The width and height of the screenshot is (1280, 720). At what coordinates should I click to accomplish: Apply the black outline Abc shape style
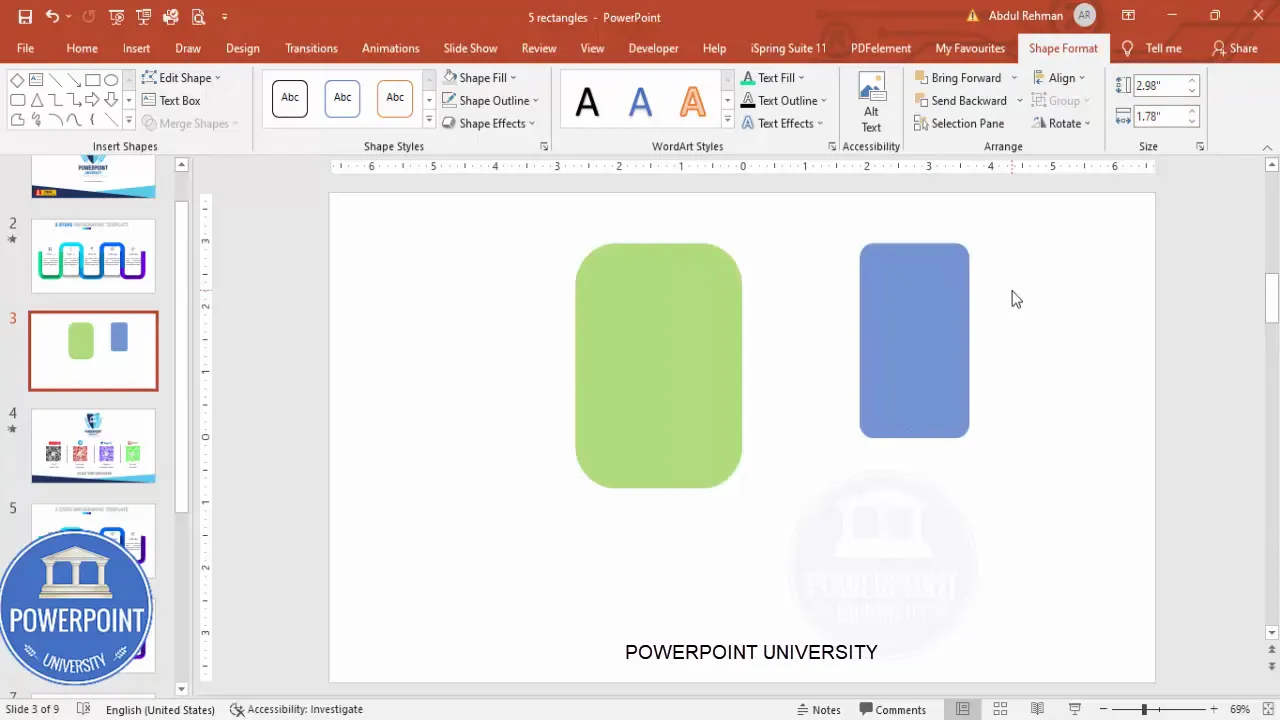(x=290, y=98)
